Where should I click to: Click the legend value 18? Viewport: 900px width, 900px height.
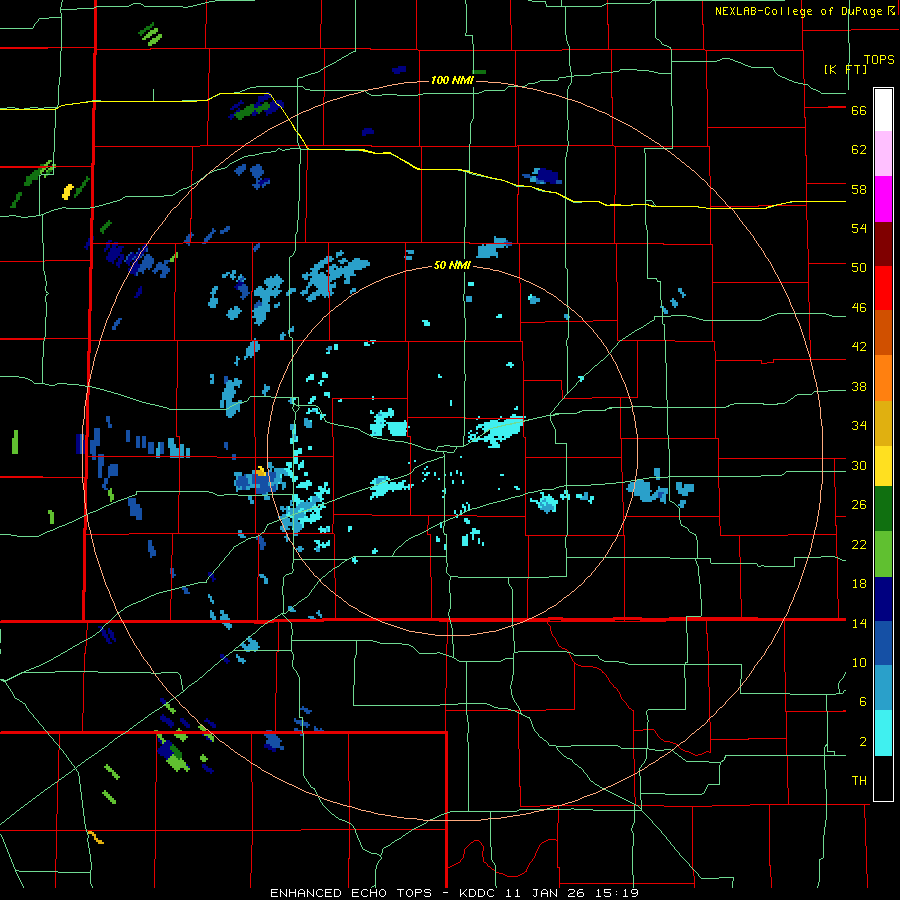(x=859, y=584)
